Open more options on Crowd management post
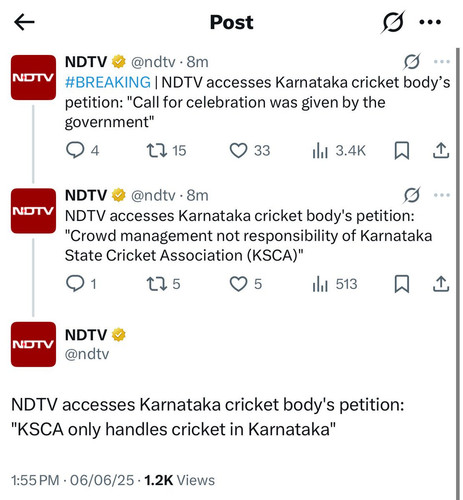 point(442,195)
